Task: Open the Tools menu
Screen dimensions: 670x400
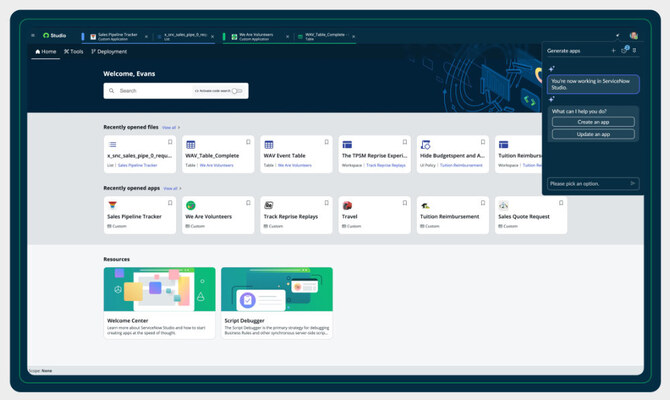Action: [x=74, y=51]
